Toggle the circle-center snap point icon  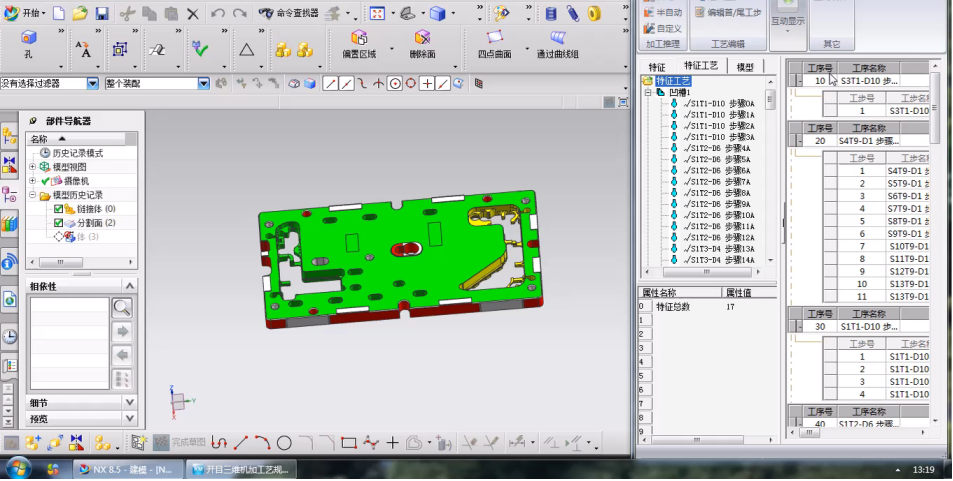coord(395,84)
